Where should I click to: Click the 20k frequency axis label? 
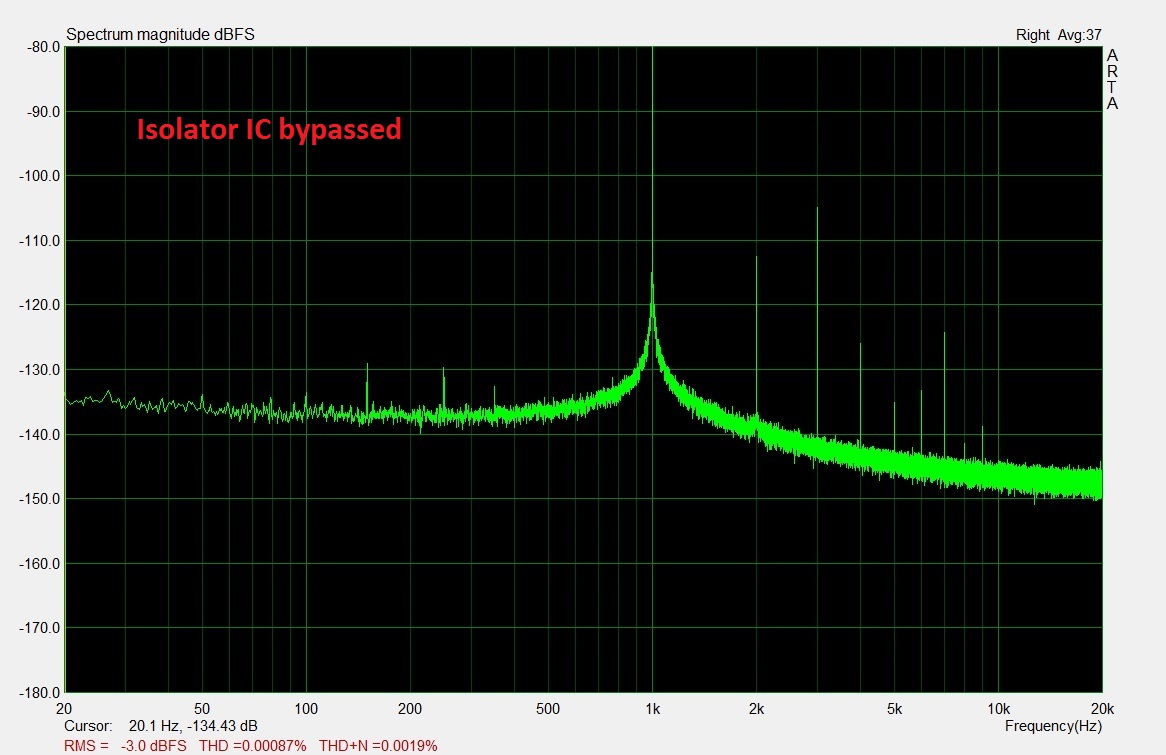1102,709
